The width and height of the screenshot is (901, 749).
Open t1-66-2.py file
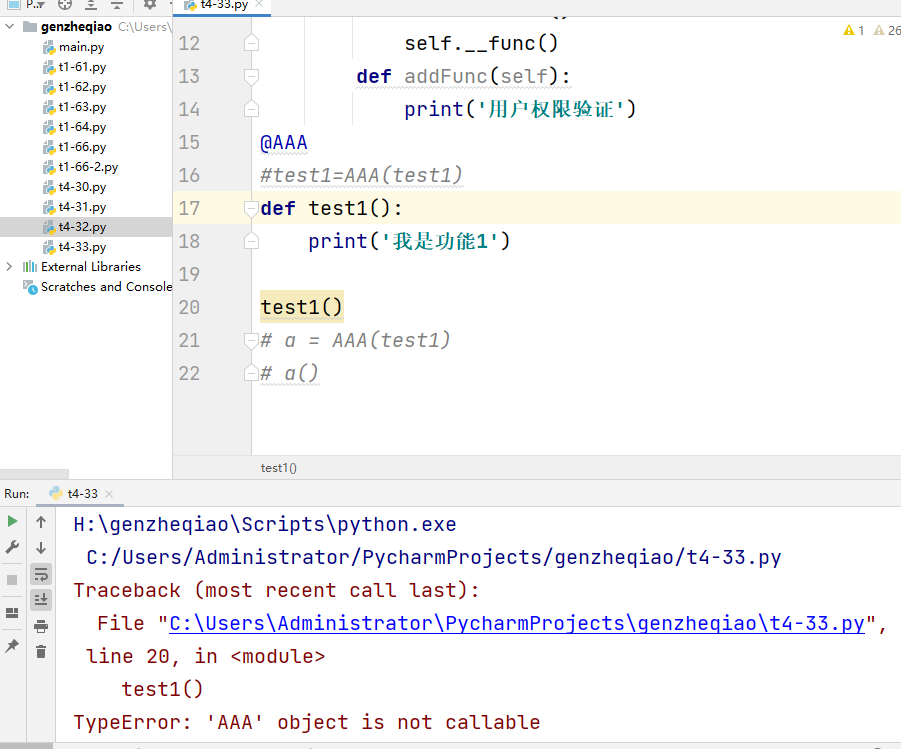pyautogui.click(x=88, y=167)
